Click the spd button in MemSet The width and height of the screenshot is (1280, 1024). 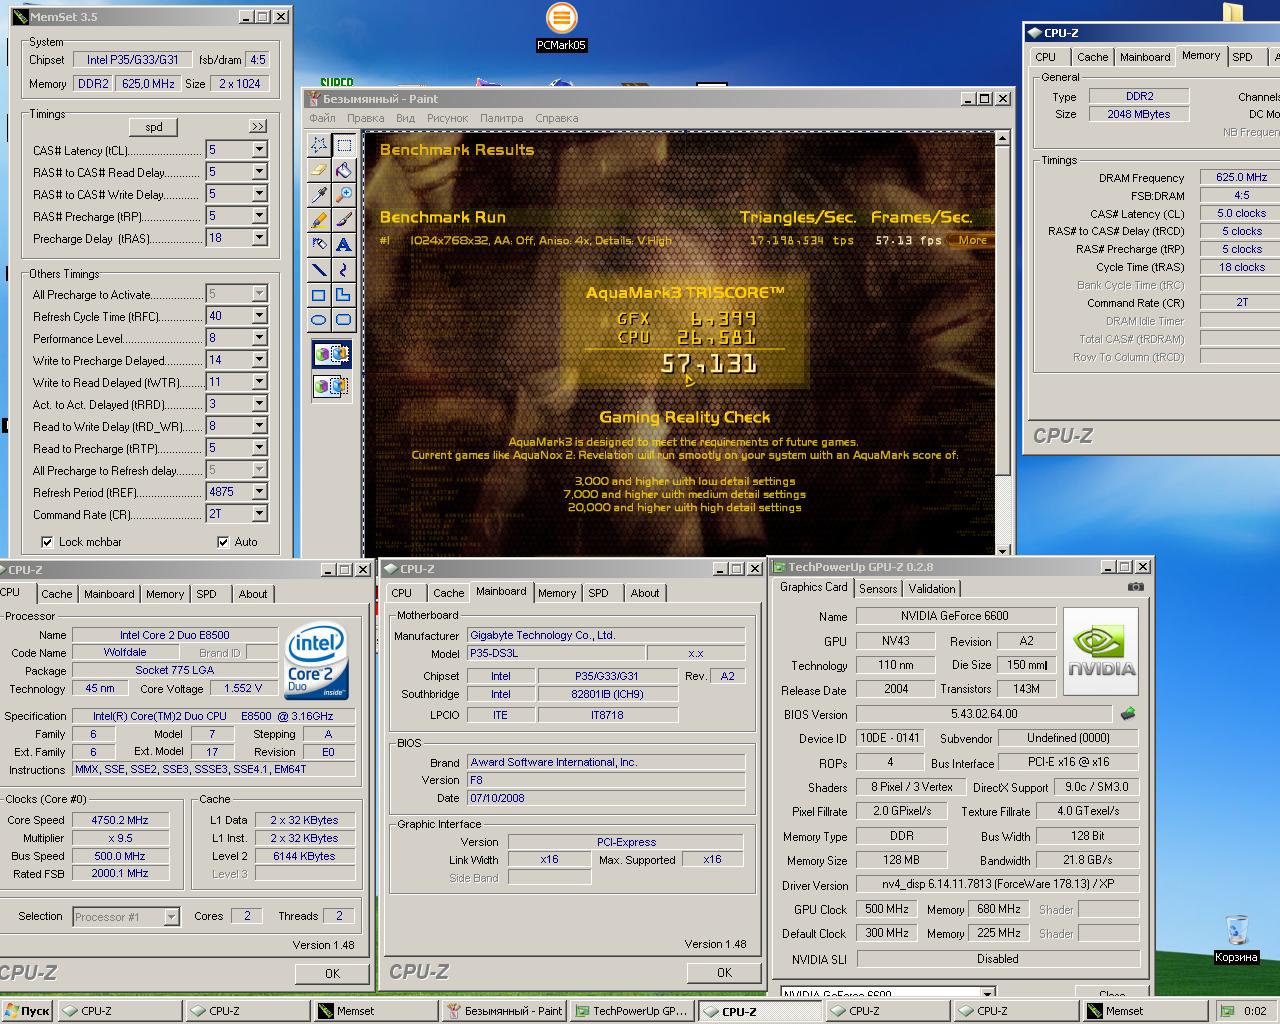point(154,127)
